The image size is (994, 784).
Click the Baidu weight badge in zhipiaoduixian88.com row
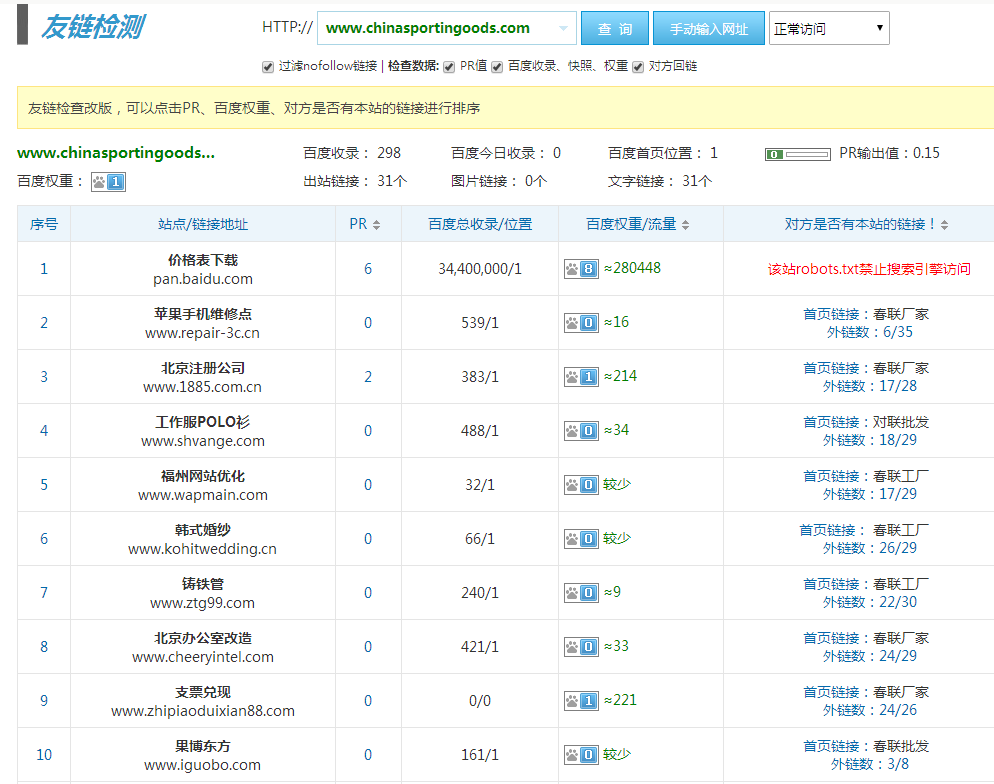(x=581, y=701)
